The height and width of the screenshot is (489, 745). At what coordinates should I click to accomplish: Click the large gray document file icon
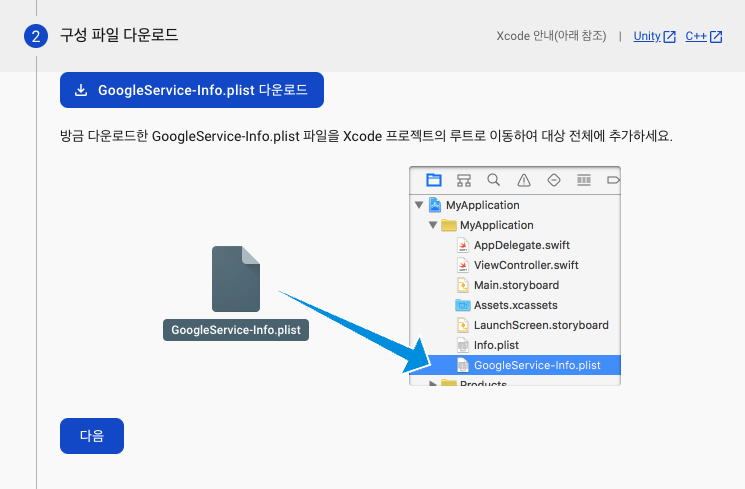pos(236,279)
